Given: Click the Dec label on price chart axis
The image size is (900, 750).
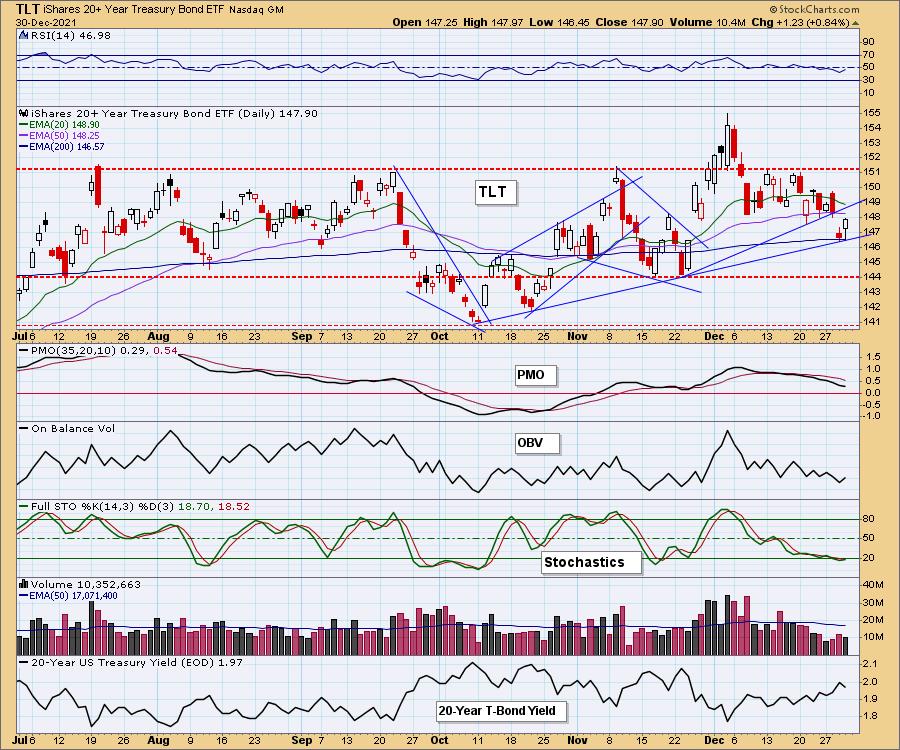Looking at the screenshot, I should (x=714, y=336).
